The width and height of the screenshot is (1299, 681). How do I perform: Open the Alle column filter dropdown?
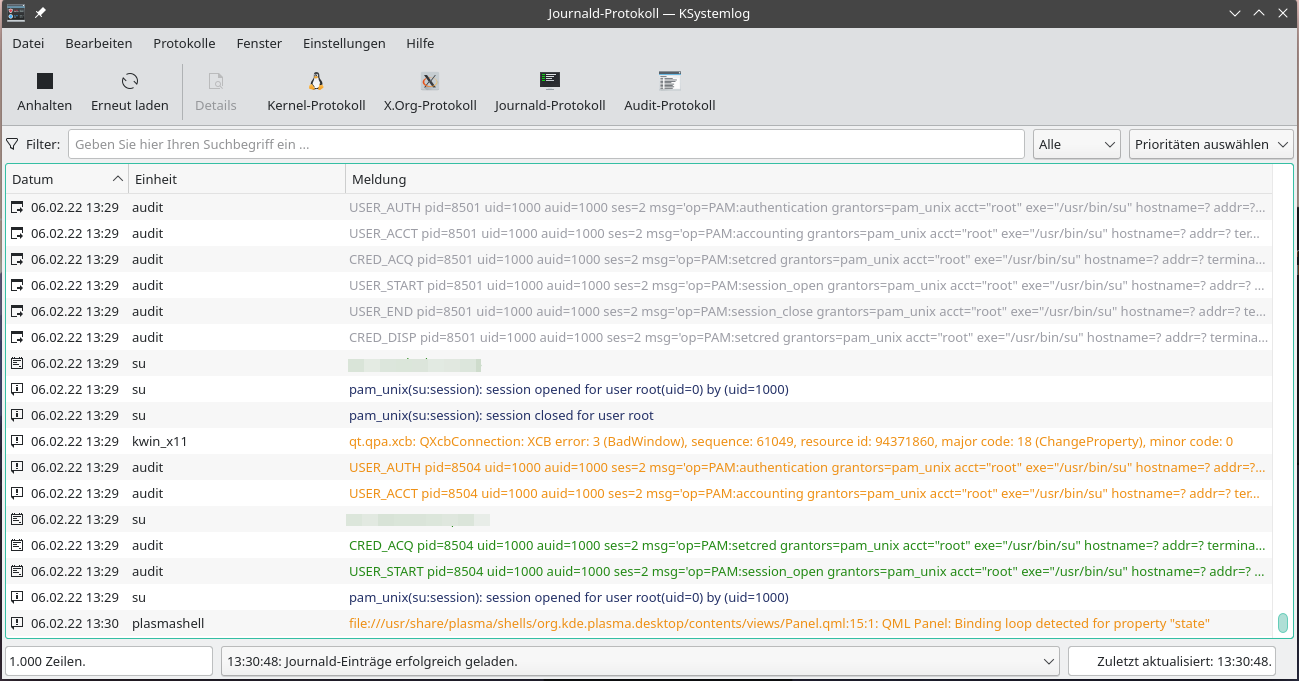(x=1076, y=144)
